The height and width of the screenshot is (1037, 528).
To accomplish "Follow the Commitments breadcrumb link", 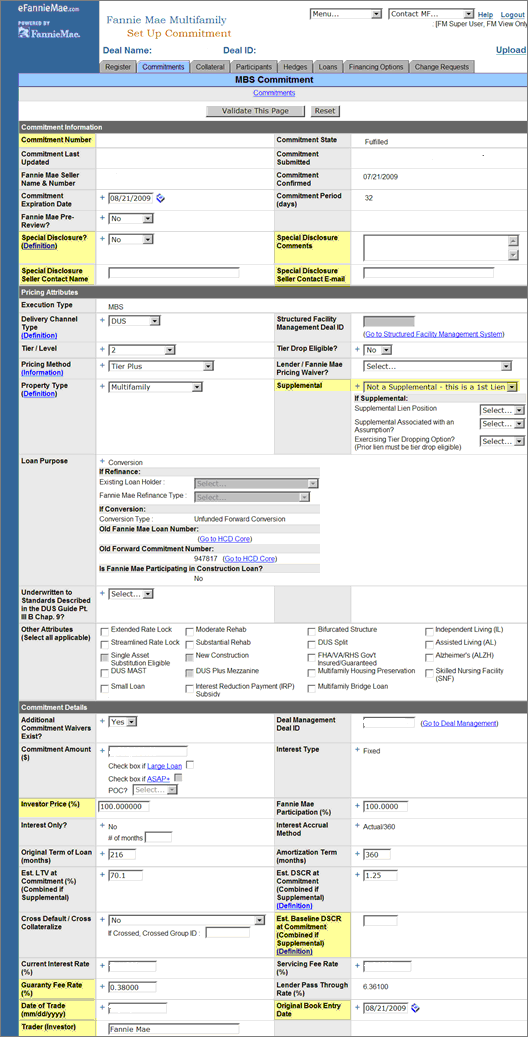I will coord(274,93).
